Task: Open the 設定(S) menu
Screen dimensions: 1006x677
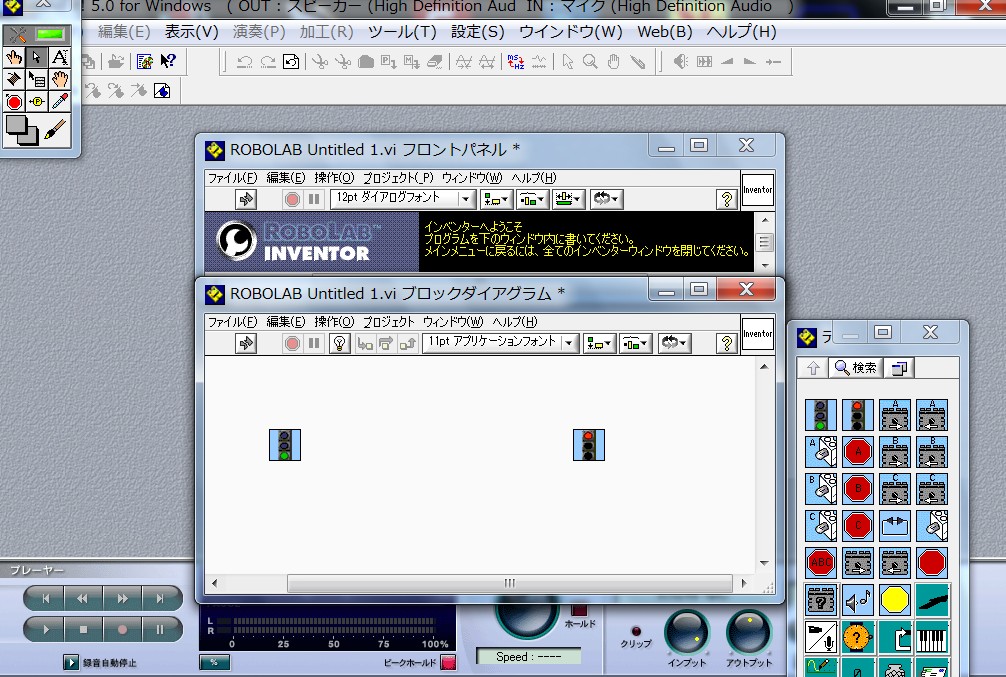Action: 477,31
